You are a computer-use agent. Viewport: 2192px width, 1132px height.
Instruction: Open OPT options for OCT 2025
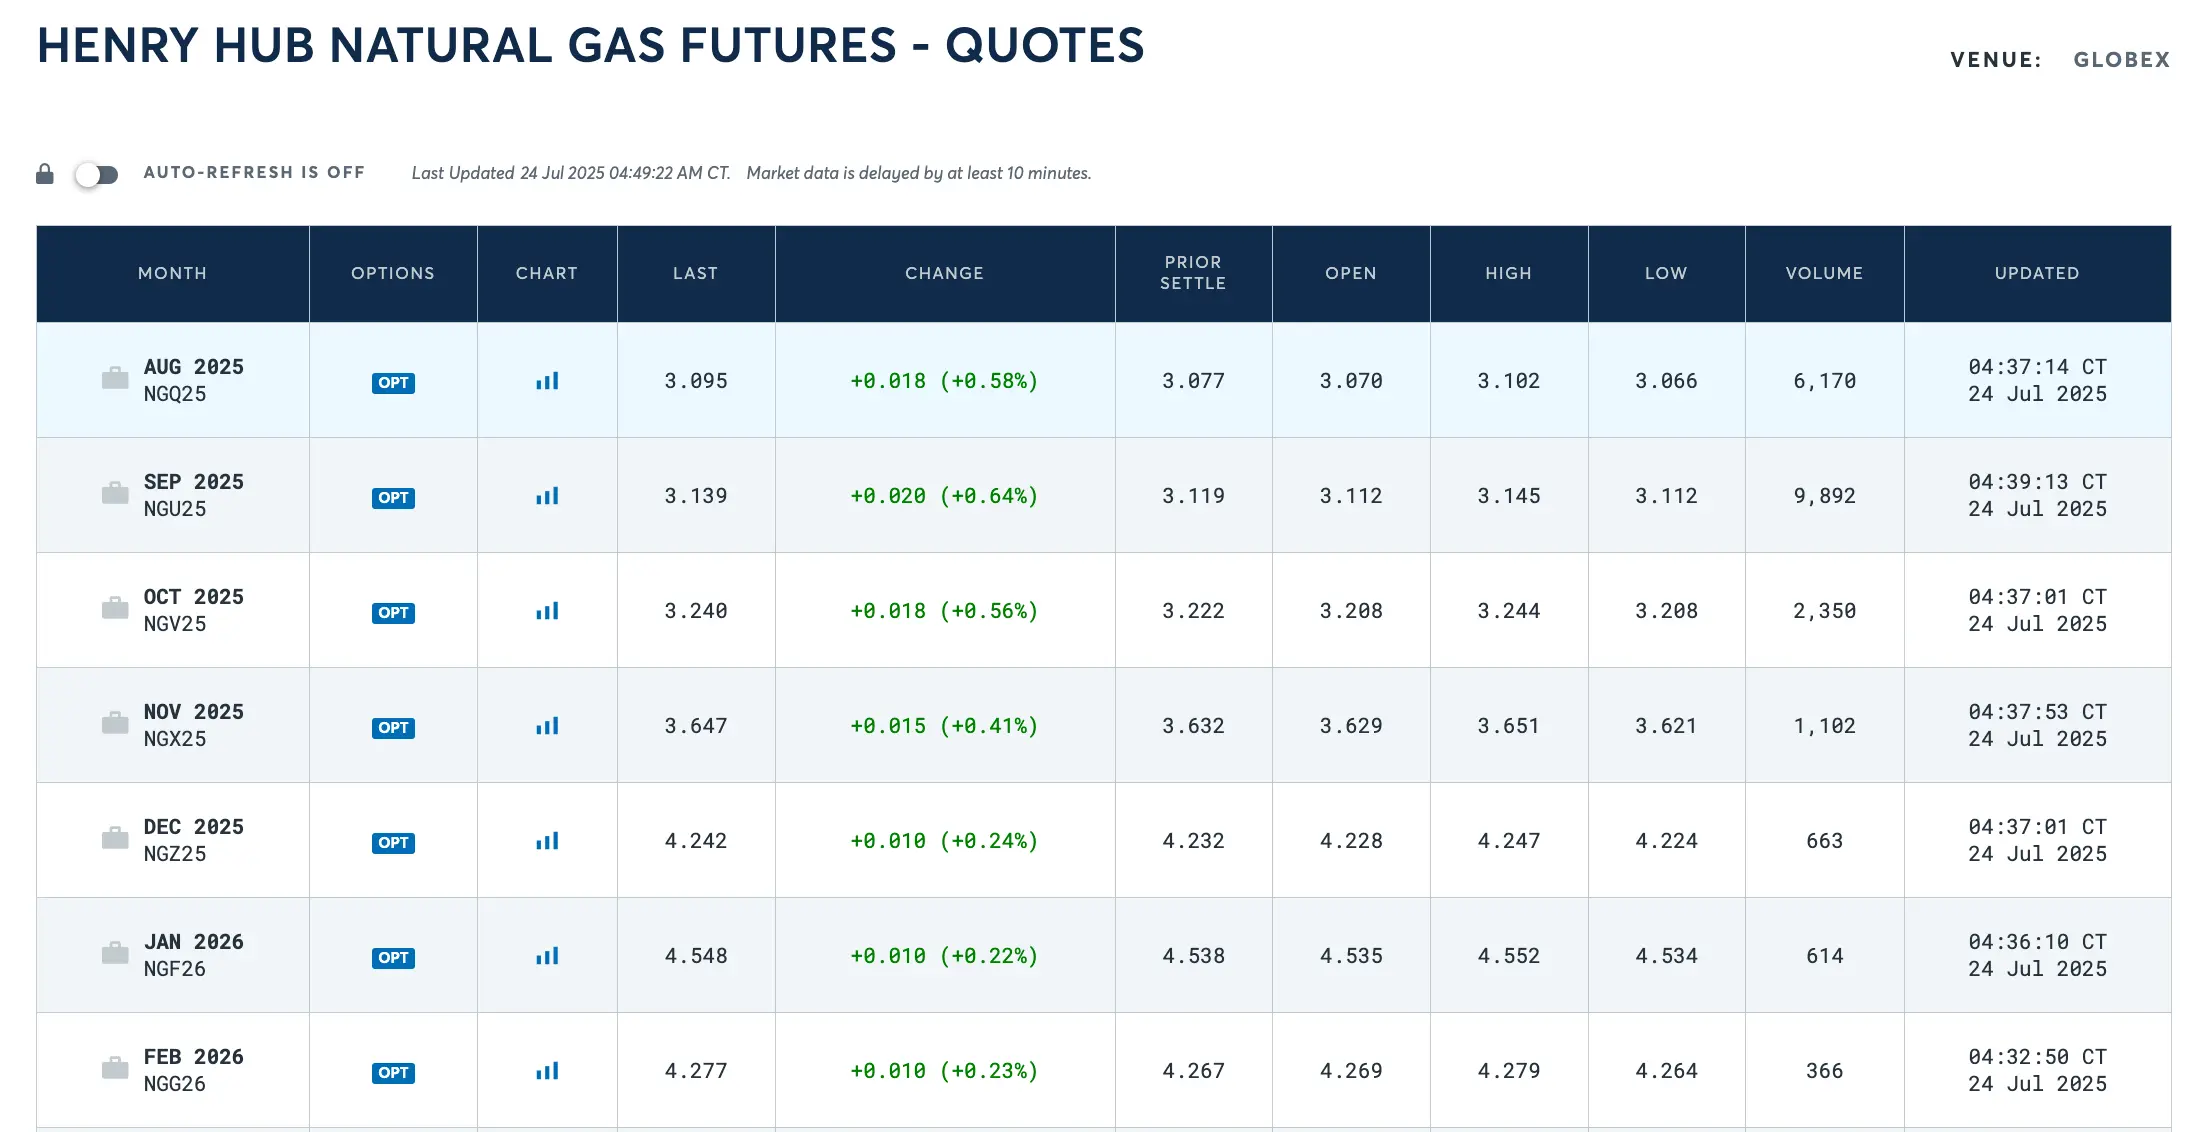click(x=393, y=612)
